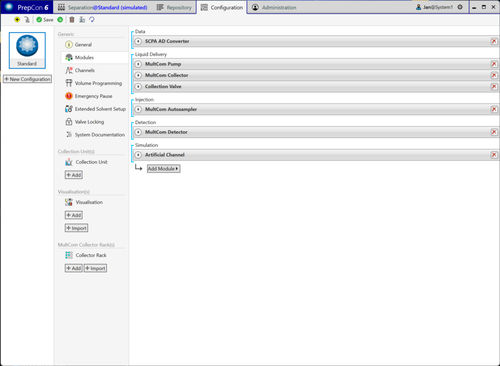Select the Standard configuration thumbnail
This screenshot has height=366, width=500.
point(27,50)
